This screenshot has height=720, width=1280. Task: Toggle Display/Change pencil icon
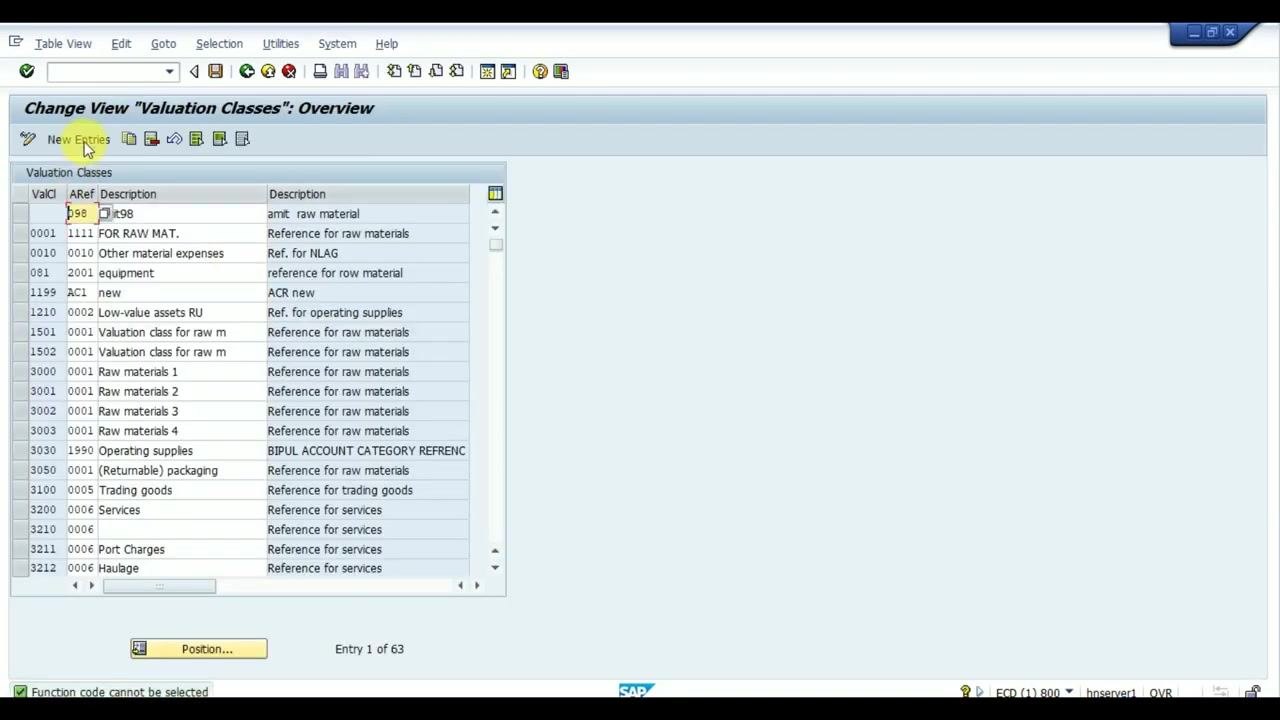27,139
